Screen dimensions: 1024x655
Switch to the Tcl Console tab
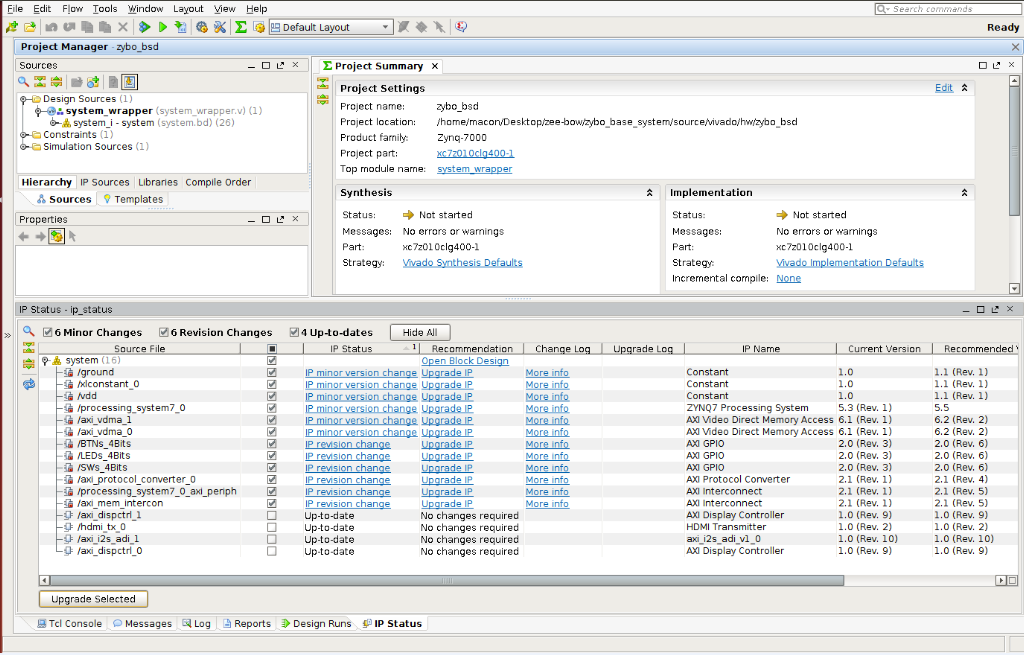click(x=69, y=624)
